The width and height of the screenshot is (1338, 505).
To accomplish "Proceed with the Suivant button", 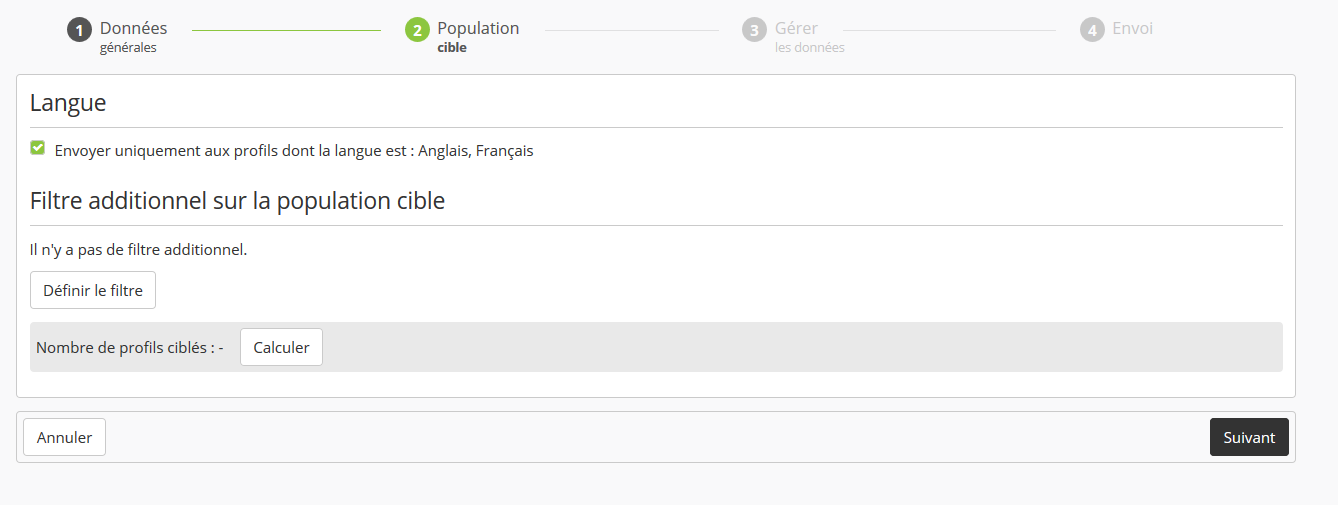I will [1249, 437].
